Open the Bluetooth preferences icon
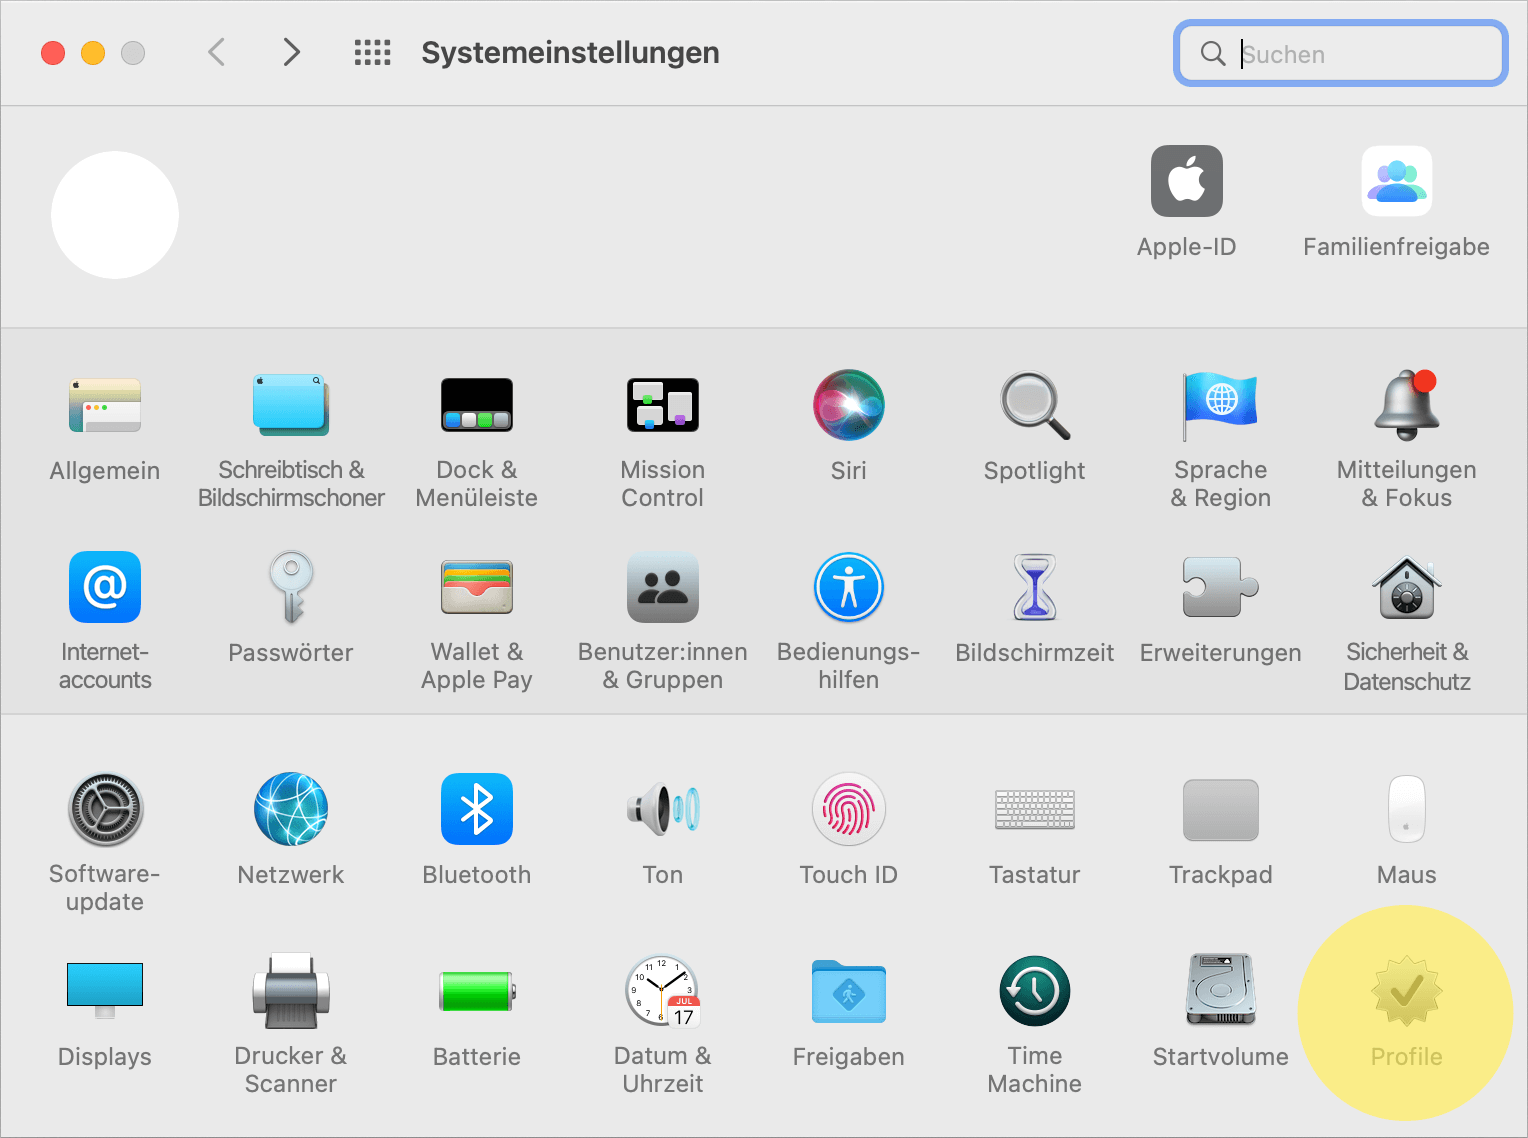Screen dimensions: 1528x1138 click(x=477, y=809)
